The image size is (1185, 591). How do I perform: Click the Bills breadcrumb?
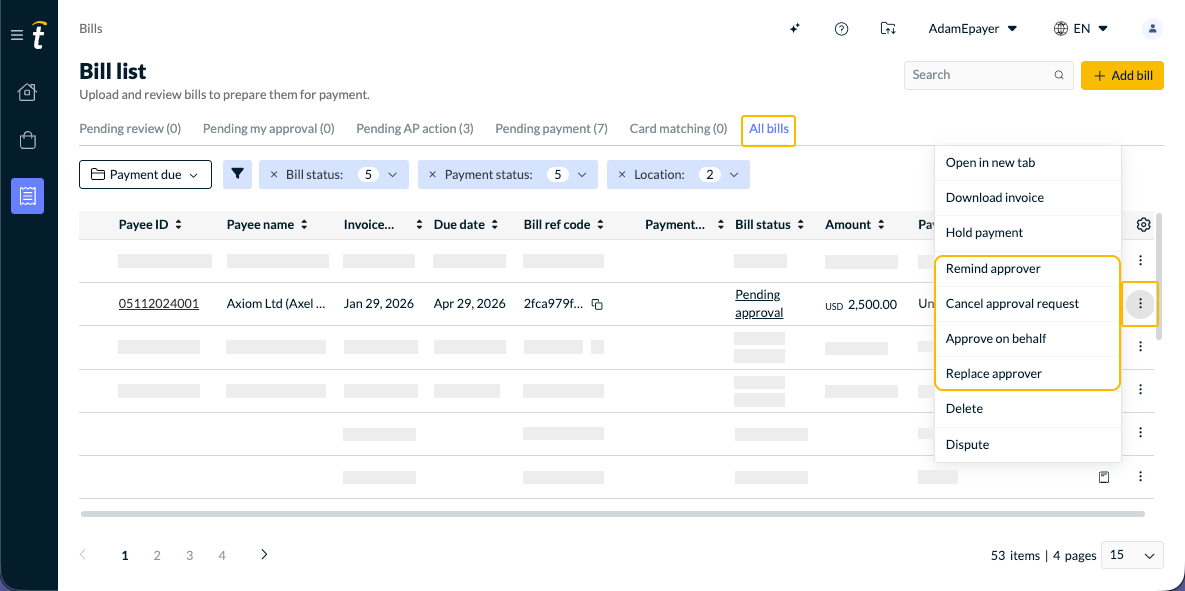[91, 29]
